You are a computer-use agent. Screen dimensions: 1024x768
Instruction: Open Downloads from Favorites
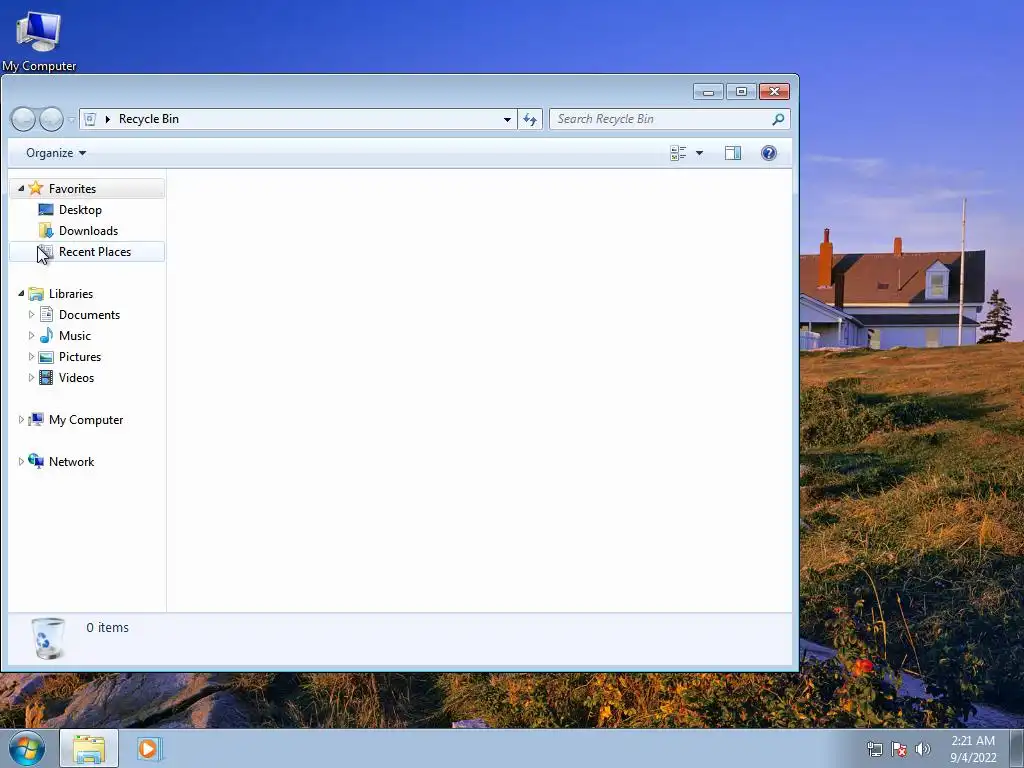tap(88, 231)
